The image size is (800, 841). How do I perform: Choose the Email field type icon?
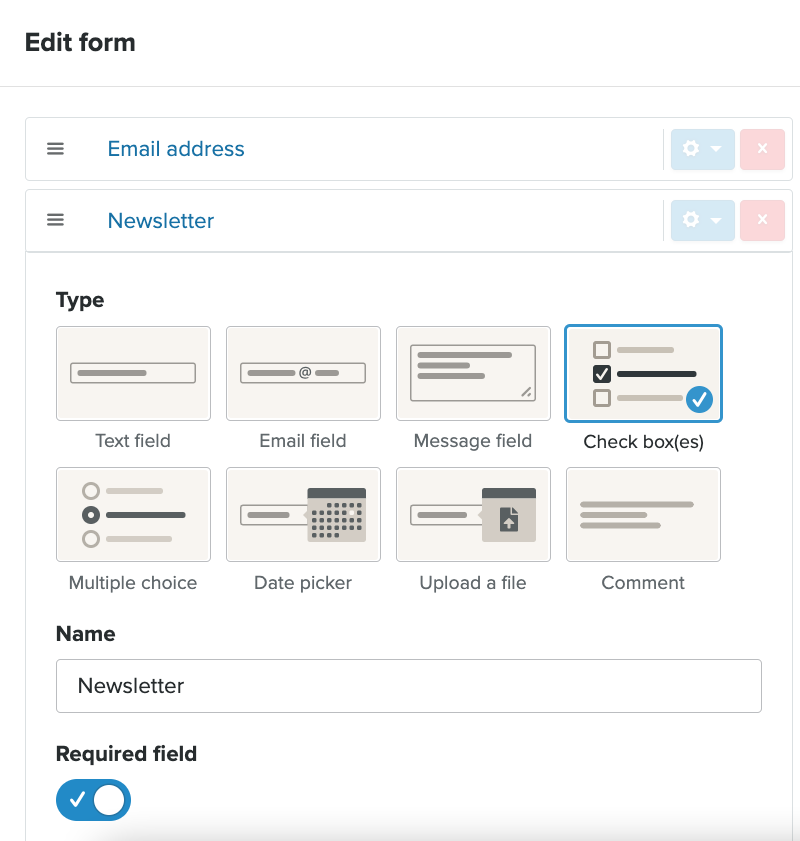[x=303, y=373]
